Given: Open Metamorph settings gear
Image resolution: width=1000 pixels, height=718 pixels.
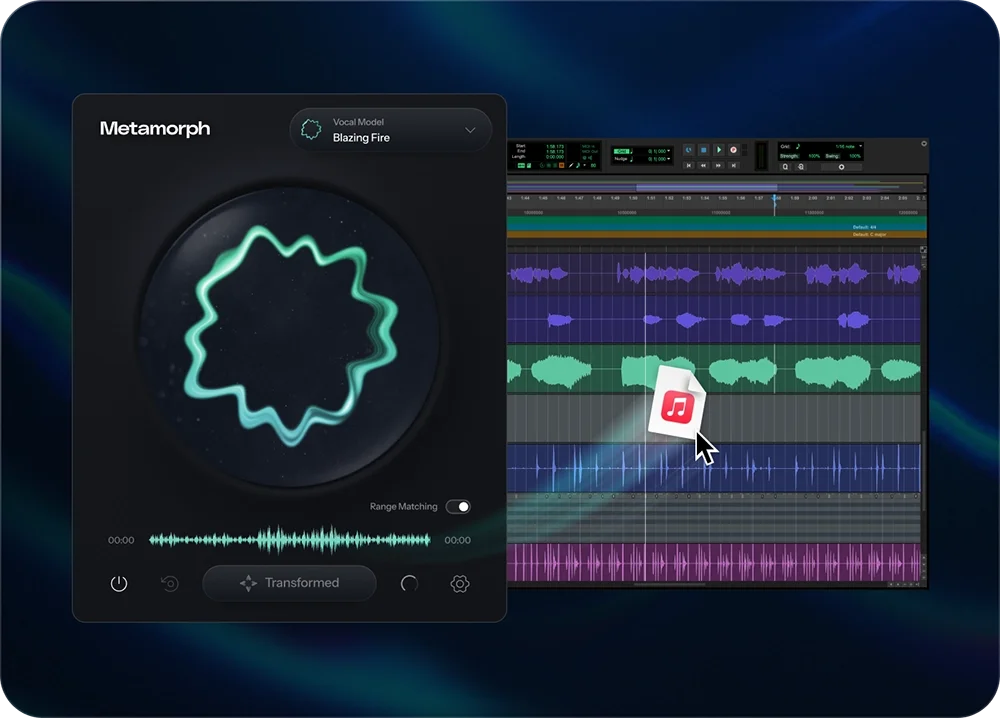Looking at the screenshot, I should pos(460,583).
